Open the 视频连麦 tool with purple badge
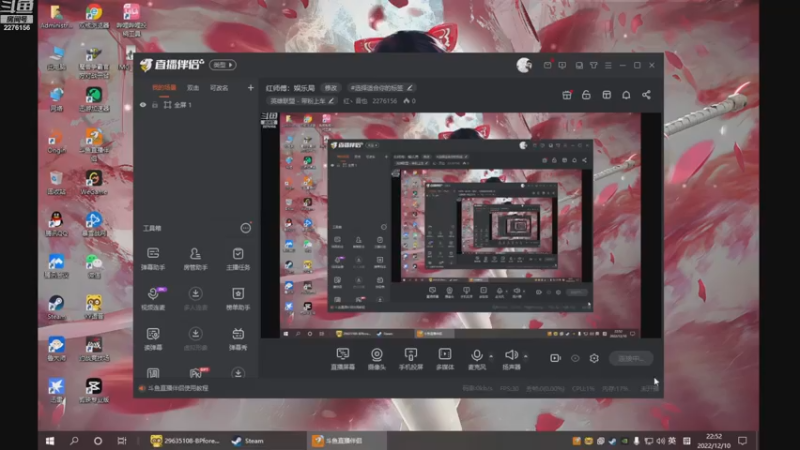Image resolution: width=800 pixels, height=450 pixels. tap(153, 298)
